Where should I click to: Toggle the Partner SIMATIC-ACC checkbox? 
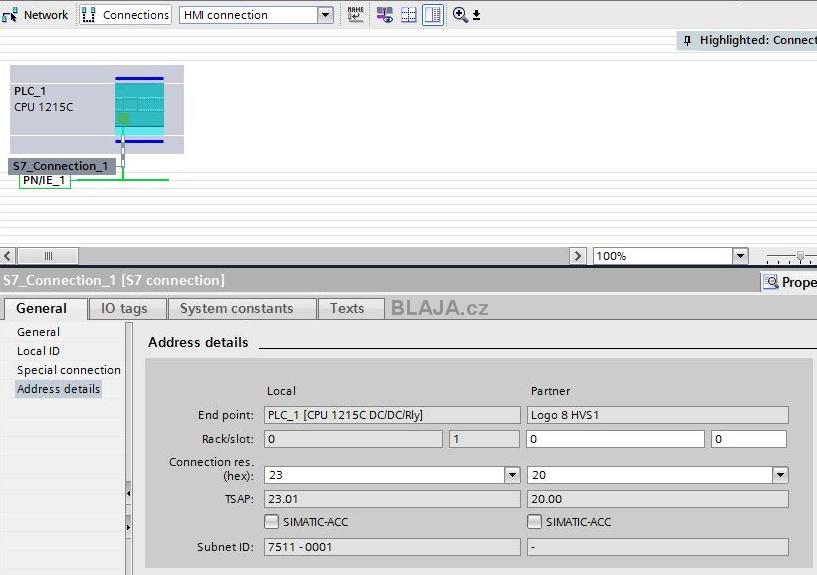(535, 521)
